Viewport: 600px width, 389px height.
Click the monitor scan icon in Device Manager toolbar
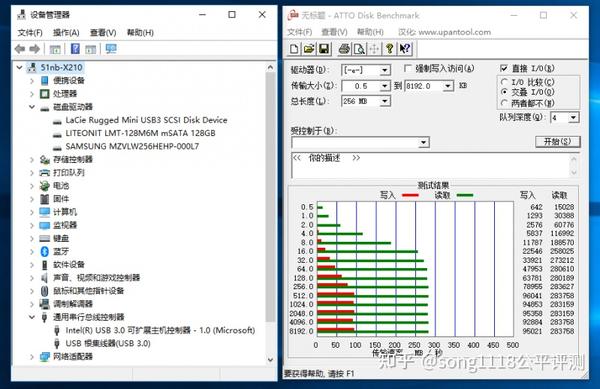pos(111,49)
